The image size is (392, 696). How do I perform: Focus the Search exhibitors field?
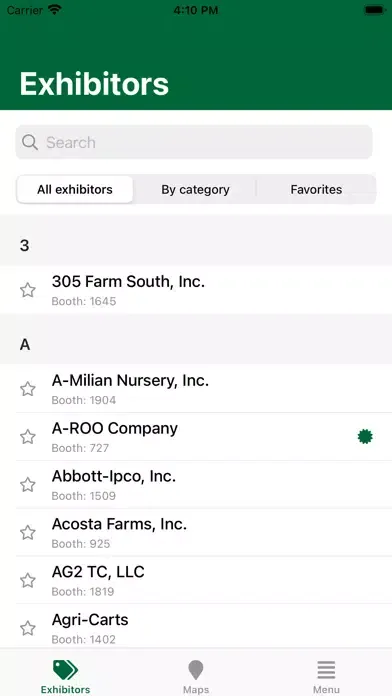pos(194,142)
